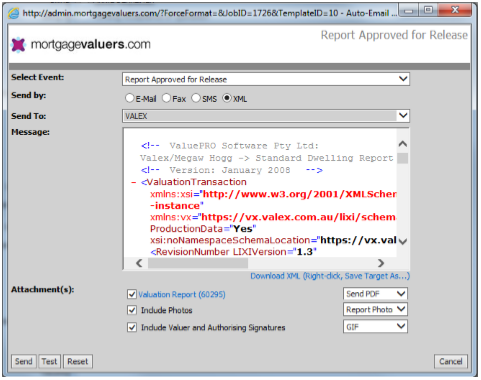This screenshot has width=481, height=380.
Task: Click the message scroll right arrow
Action: click(381, 263)
